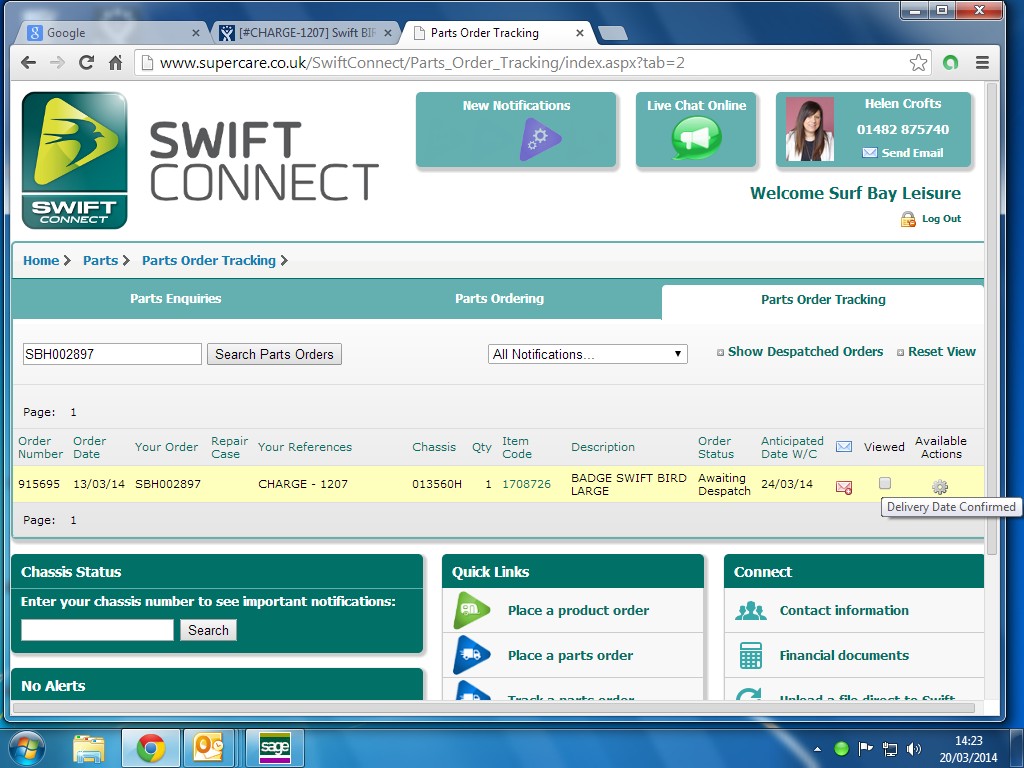Open New Notifications gear icon

tap(540, 139)
